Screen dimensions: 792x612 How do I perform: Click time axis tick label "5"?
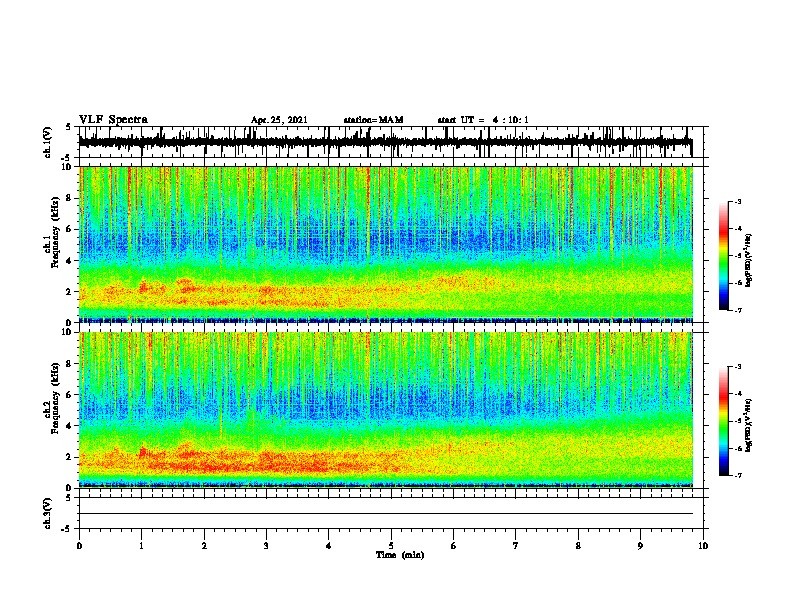(x=391, y=546)
